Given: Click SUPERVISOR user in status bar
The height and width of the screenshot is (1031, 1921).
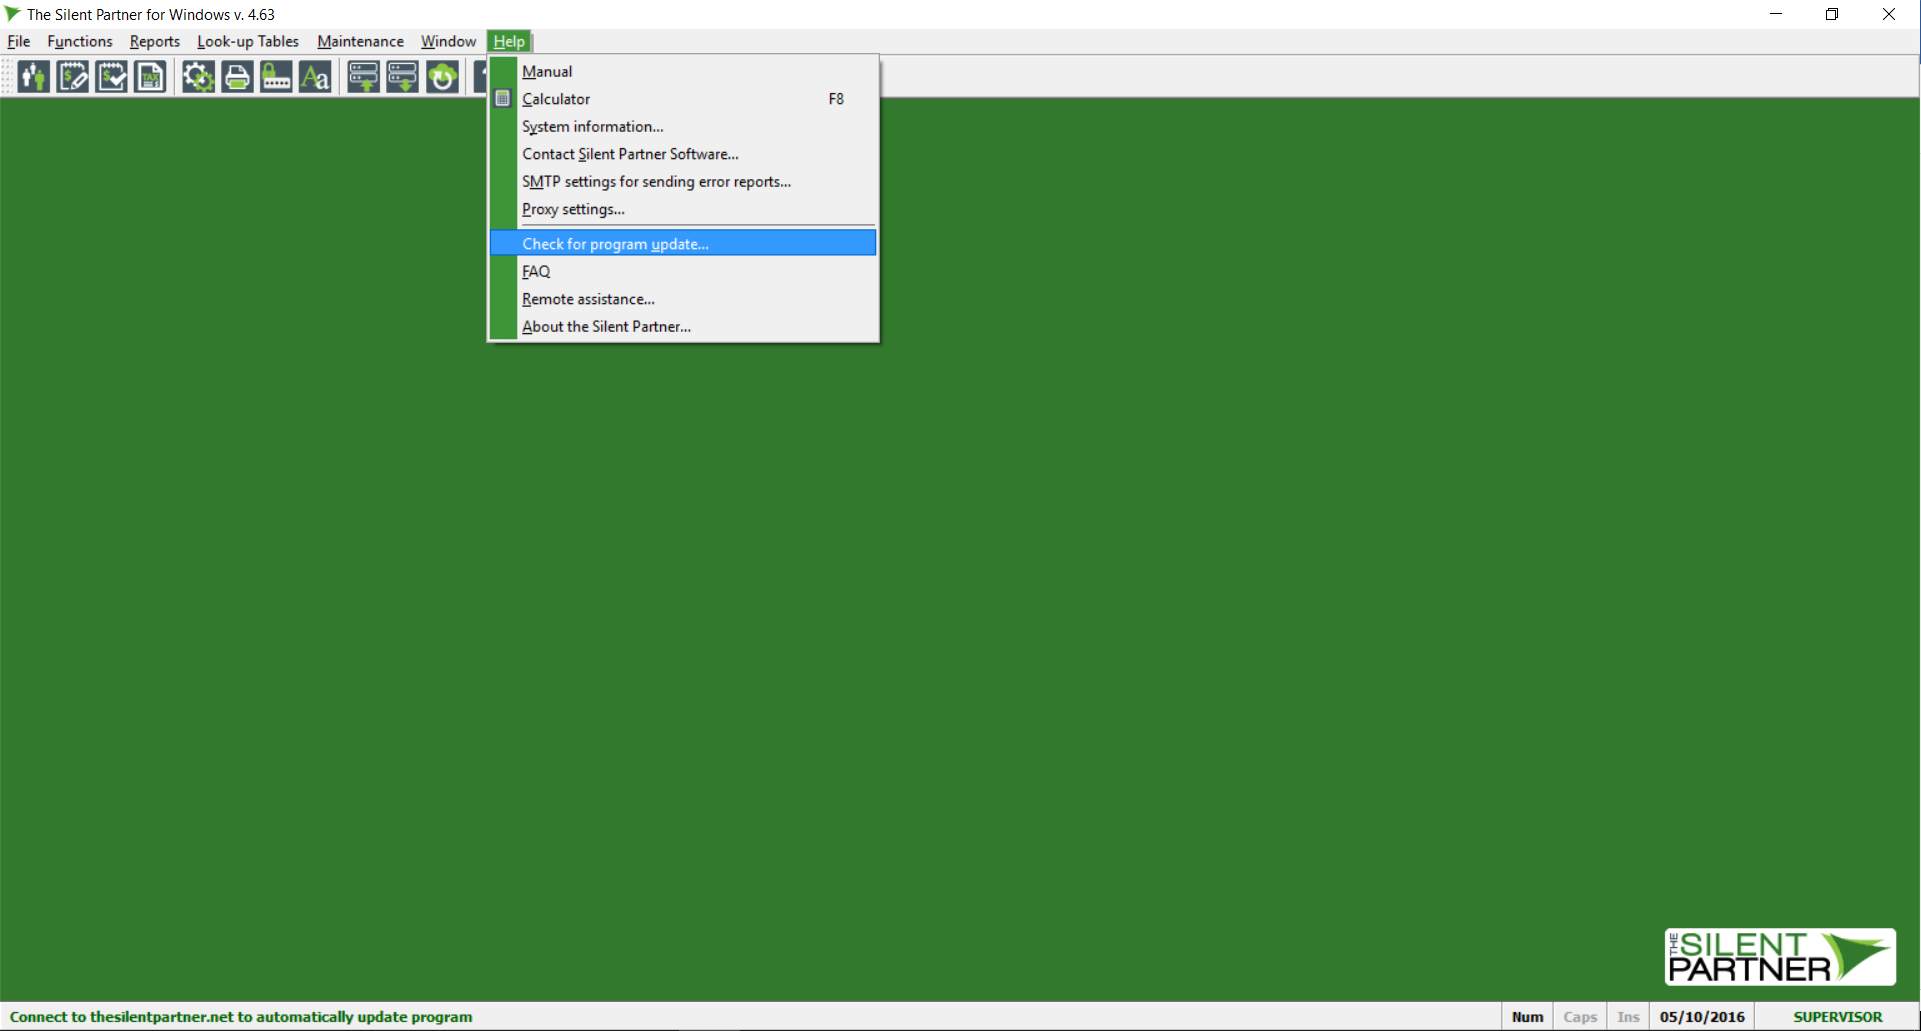Looking at the screenshot, I should [1838, 1017].
